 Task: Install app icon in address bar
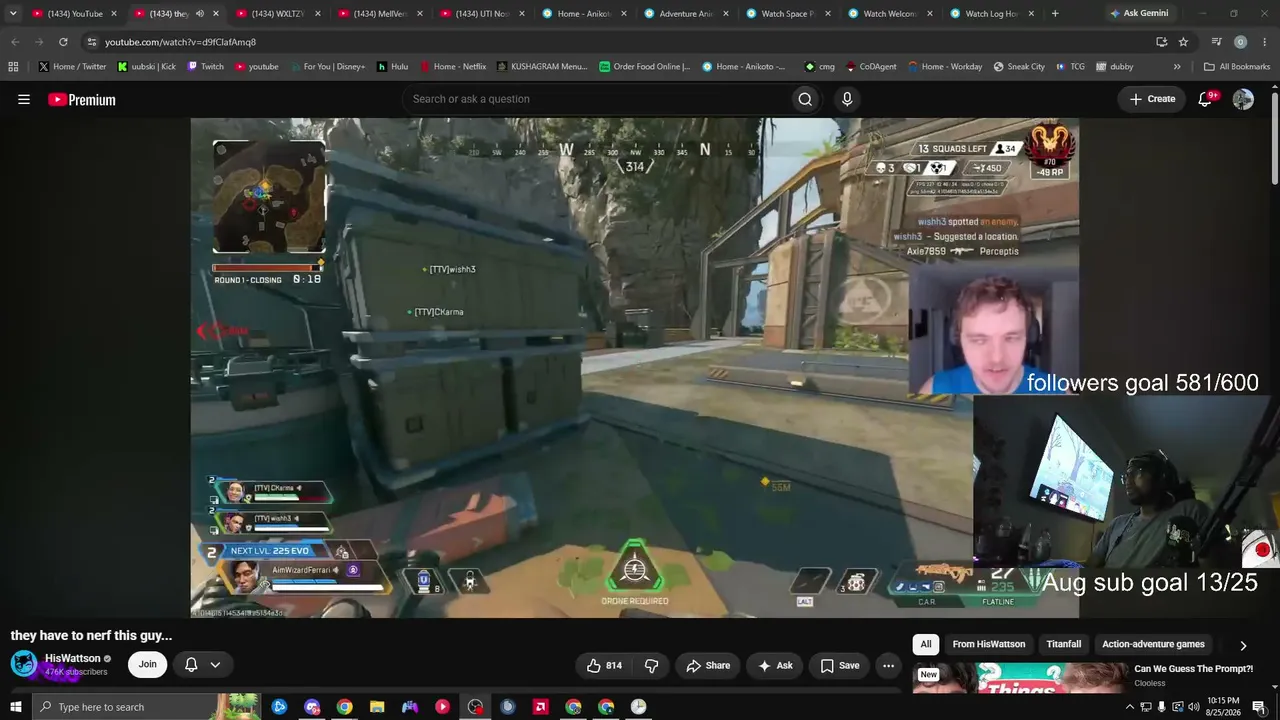tap(1161, 42)
